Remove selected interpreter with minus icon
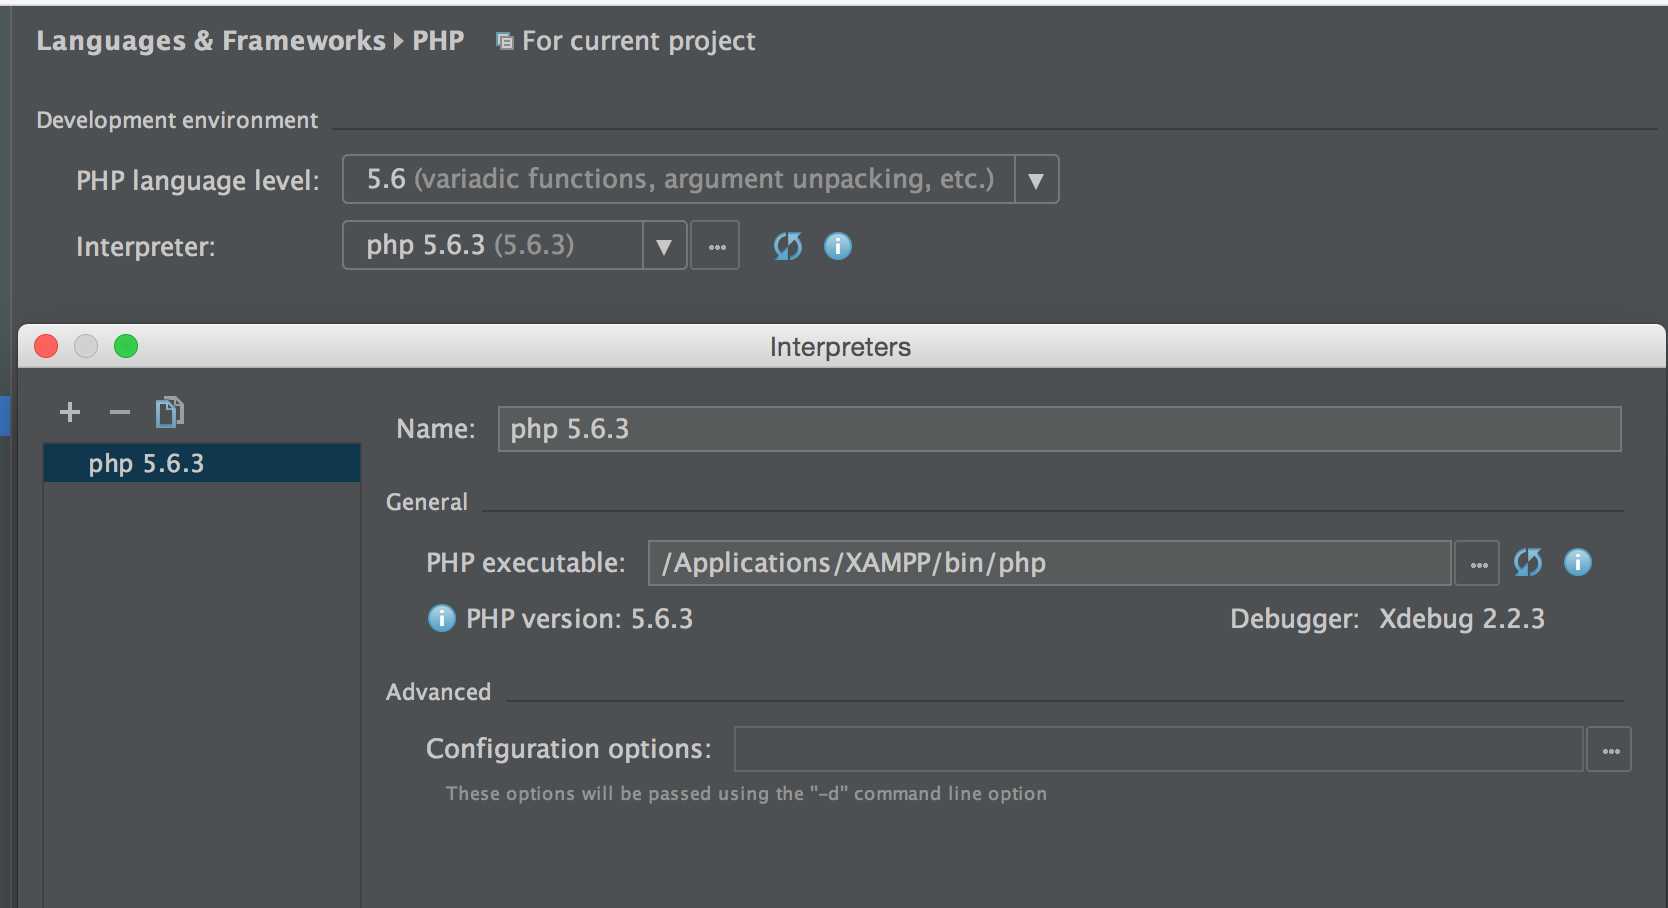The width and height of the screenshot is (1668, 908). (120, 412)
